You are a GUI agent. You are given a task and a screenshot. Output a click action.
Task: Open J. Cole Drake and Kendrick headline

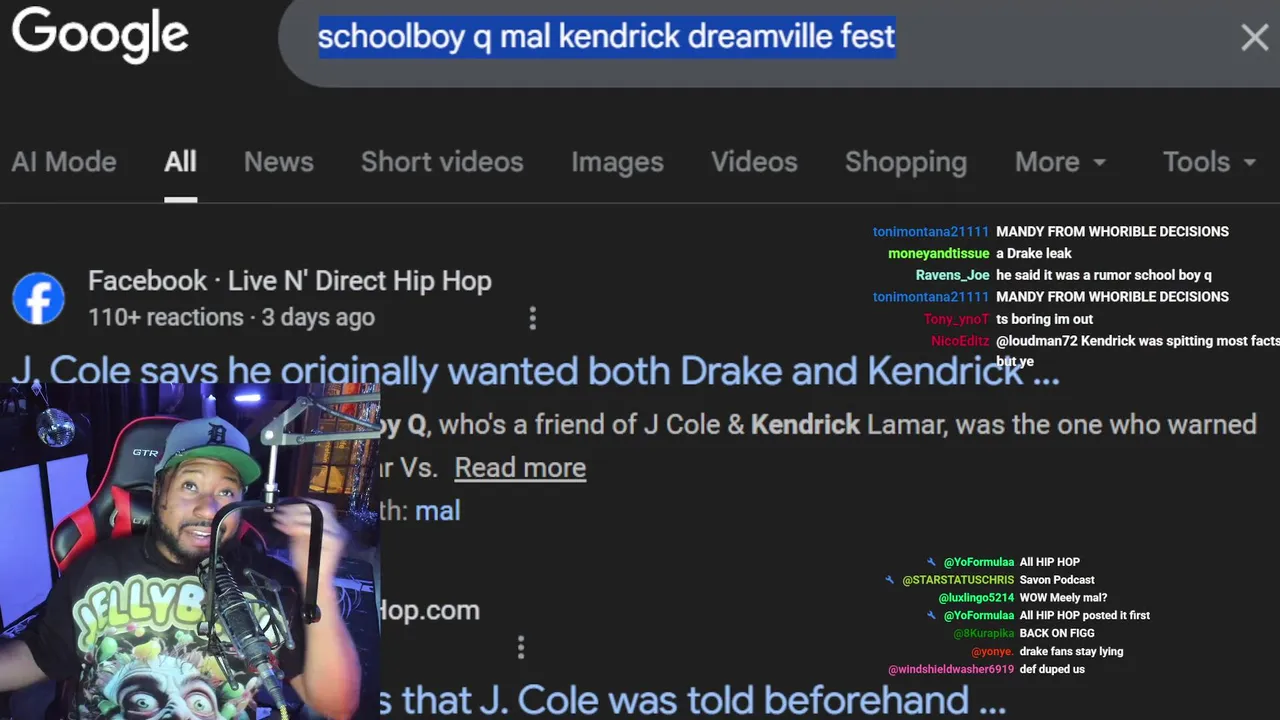(535, 371)
